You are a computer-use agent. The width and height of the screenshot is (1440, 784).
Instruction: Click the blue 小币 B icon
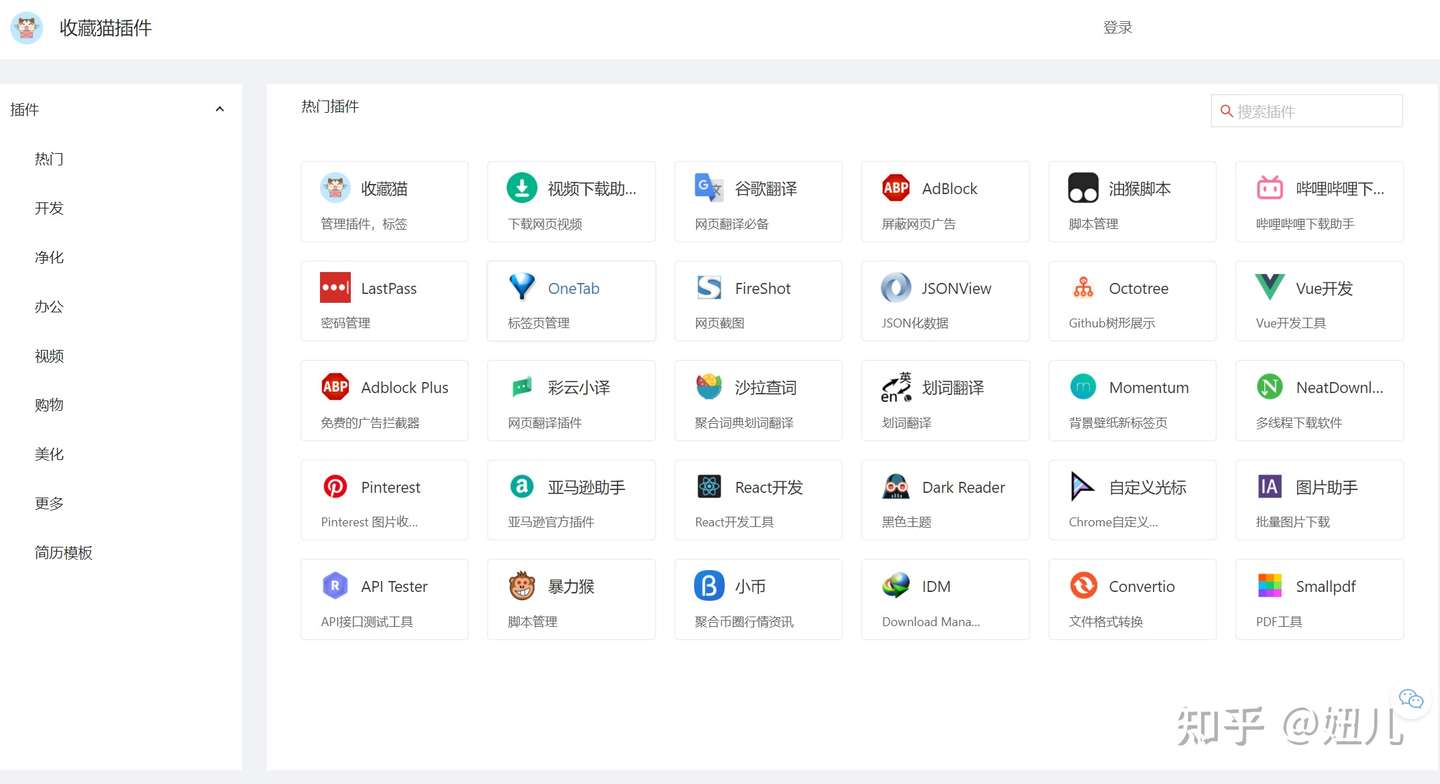pyautogui.click(x=709, y=585)
